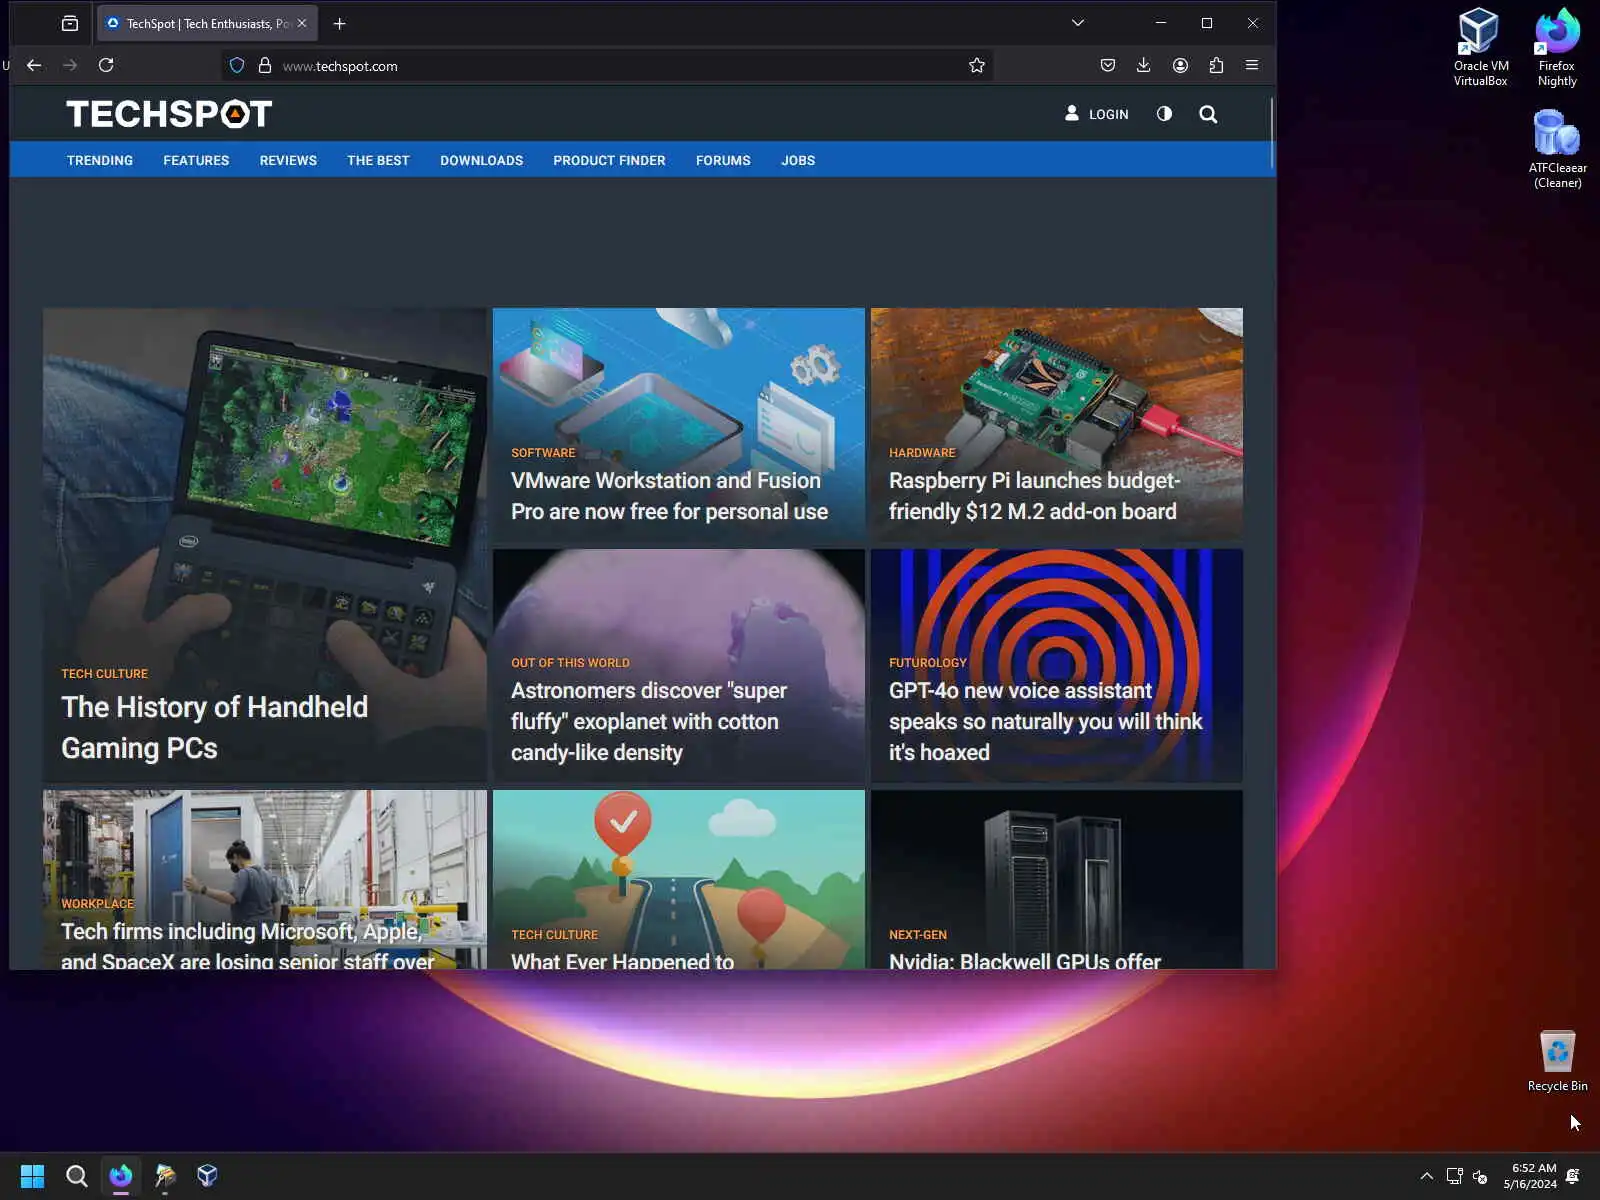Open THE BEST menu item
1600x1200 pixels.
coord(378,160)
